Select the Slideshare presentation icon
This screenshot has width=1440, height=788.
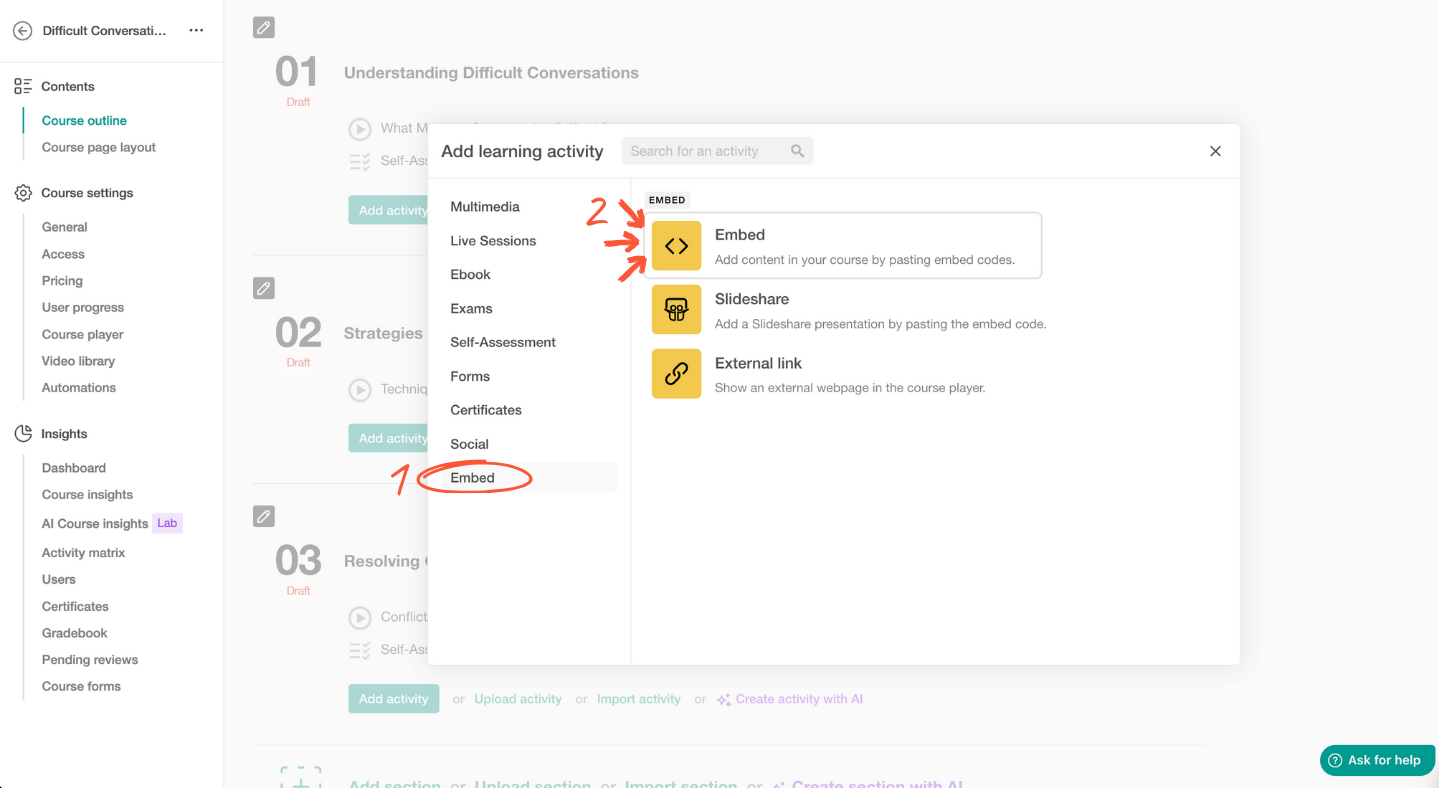click(676, 309)
